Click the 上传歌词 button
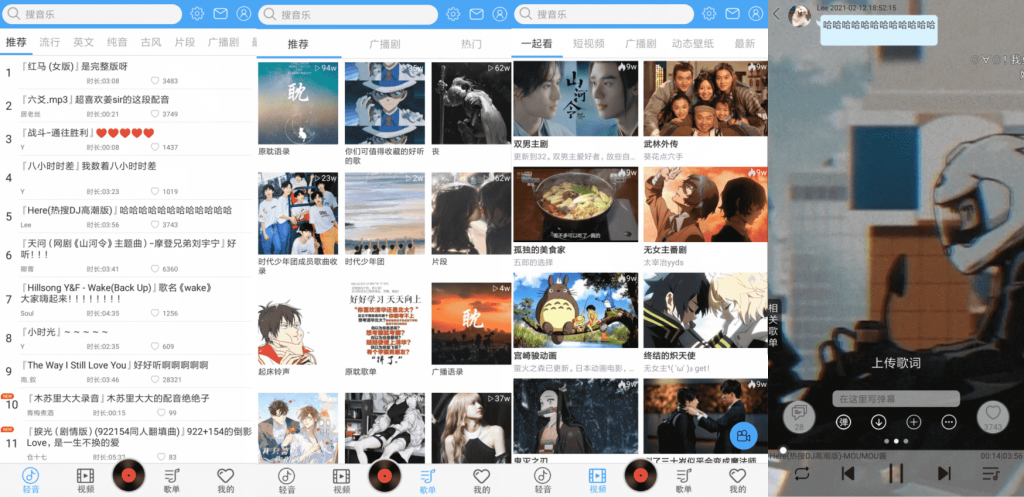 pyautogui.click(x=896, y=362)
